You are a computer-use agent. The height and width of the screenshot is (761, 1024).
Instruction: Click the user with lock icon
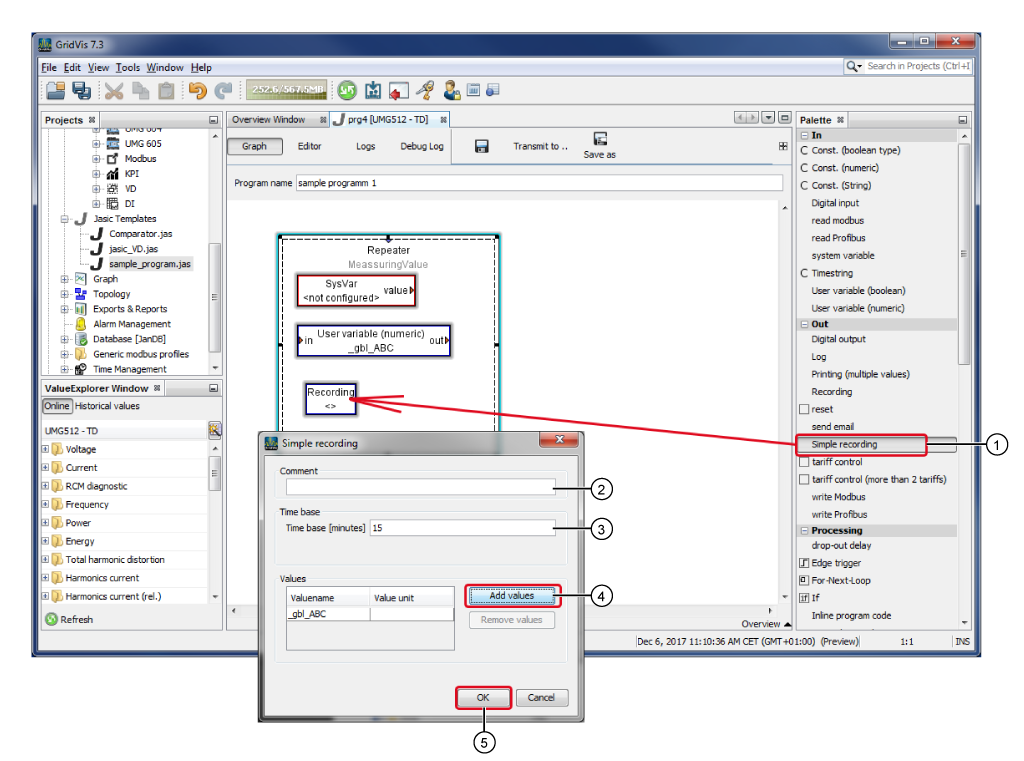point(451,91)
